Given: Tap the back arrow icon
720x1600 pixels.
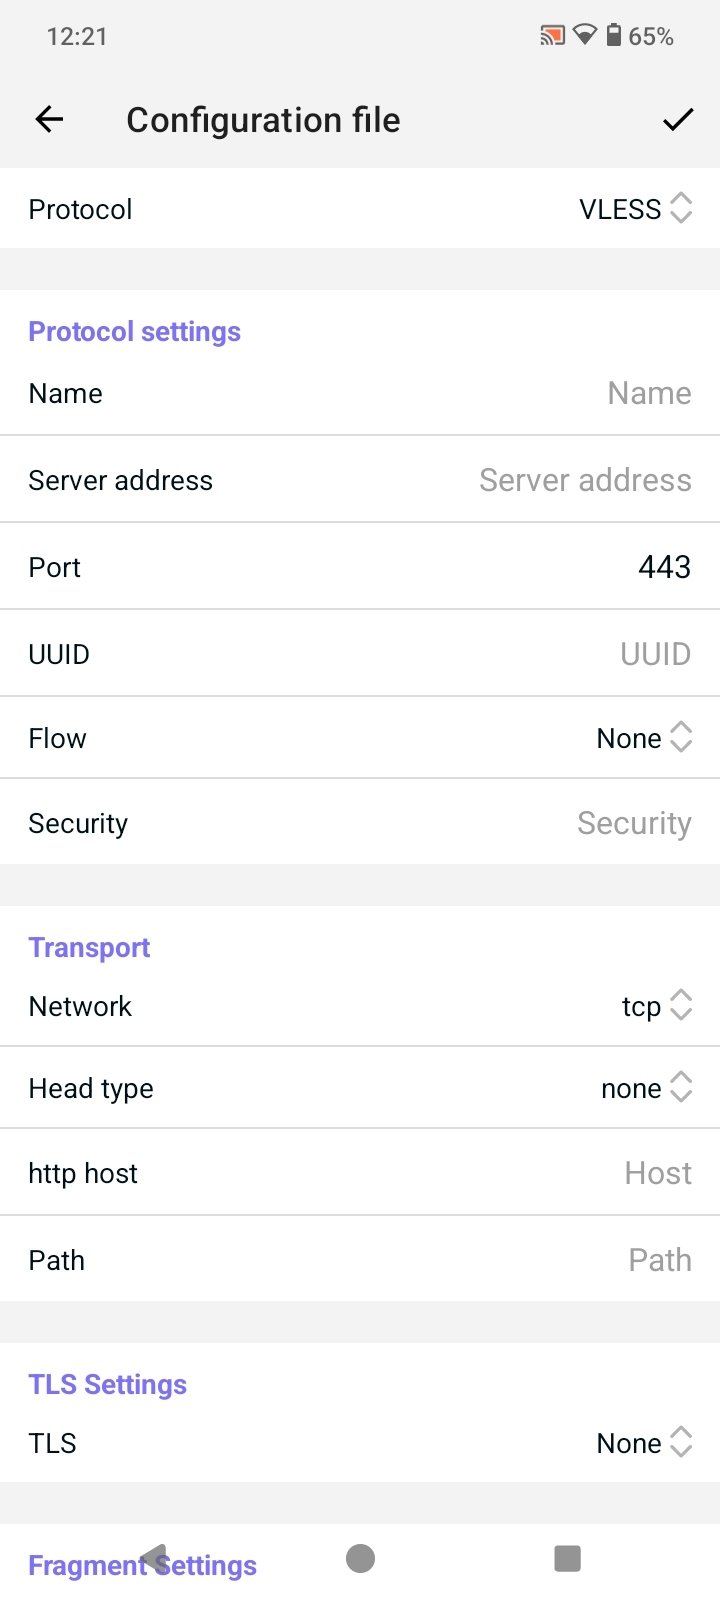Looking at the screenshot, I should point(49,120).
